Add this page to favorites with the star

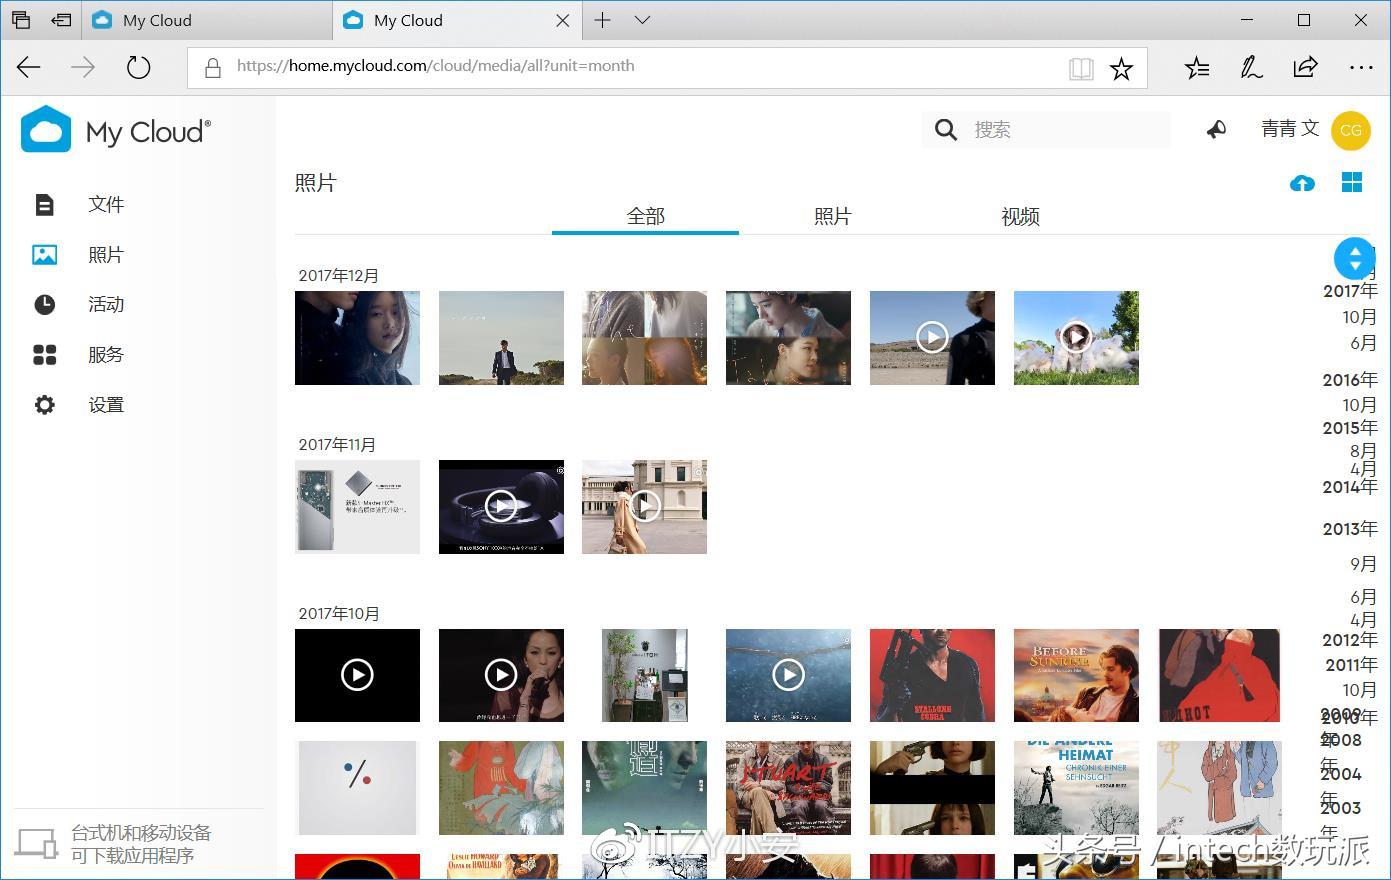(1121, 68)
